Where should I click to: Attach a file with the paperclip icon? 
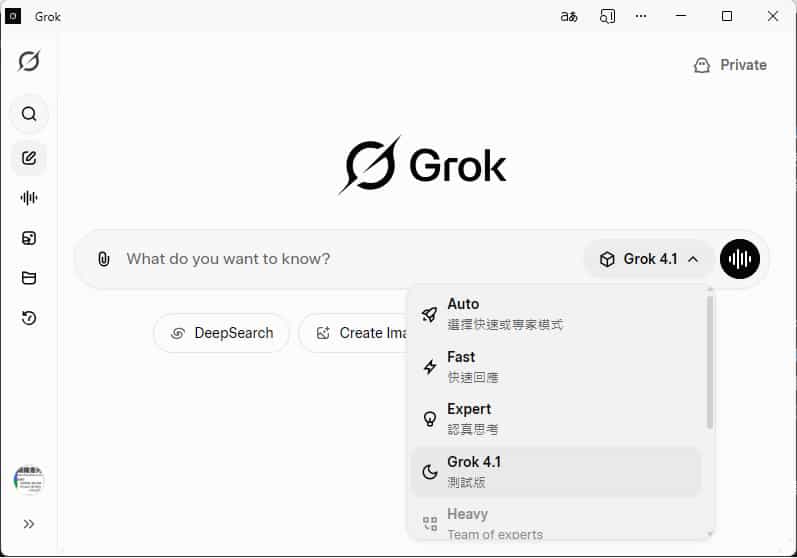104,259
